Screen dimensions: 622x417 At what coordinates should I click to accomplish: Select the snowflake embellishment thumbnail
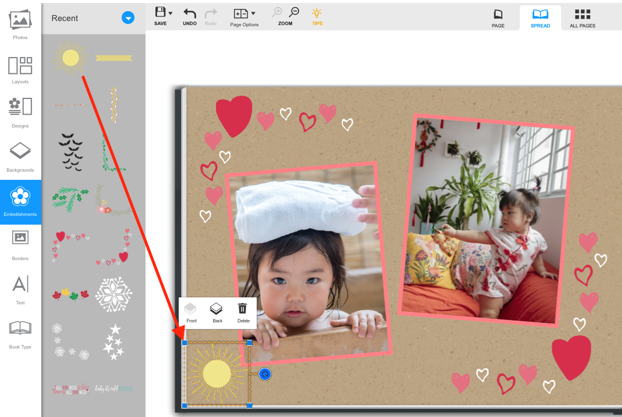[113, 294]
